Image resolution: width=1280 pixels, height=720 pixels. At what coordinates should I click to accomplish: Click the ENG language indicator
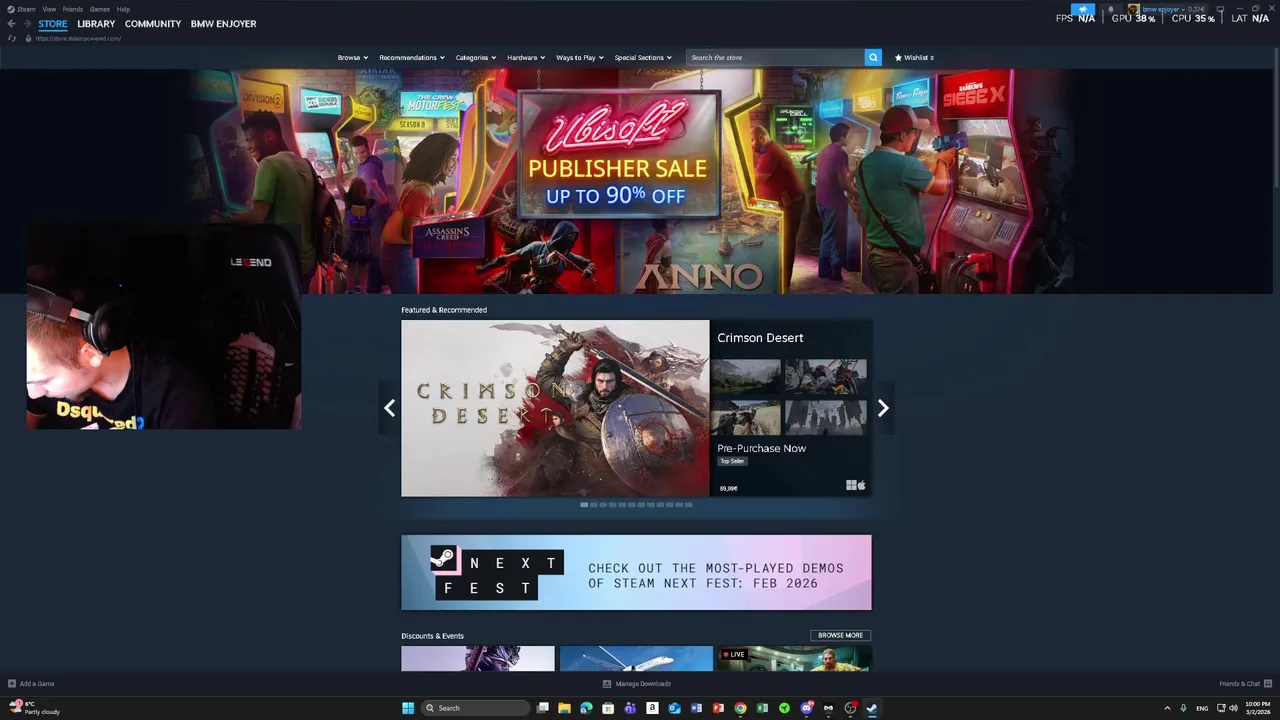(x=1202, y=708)
